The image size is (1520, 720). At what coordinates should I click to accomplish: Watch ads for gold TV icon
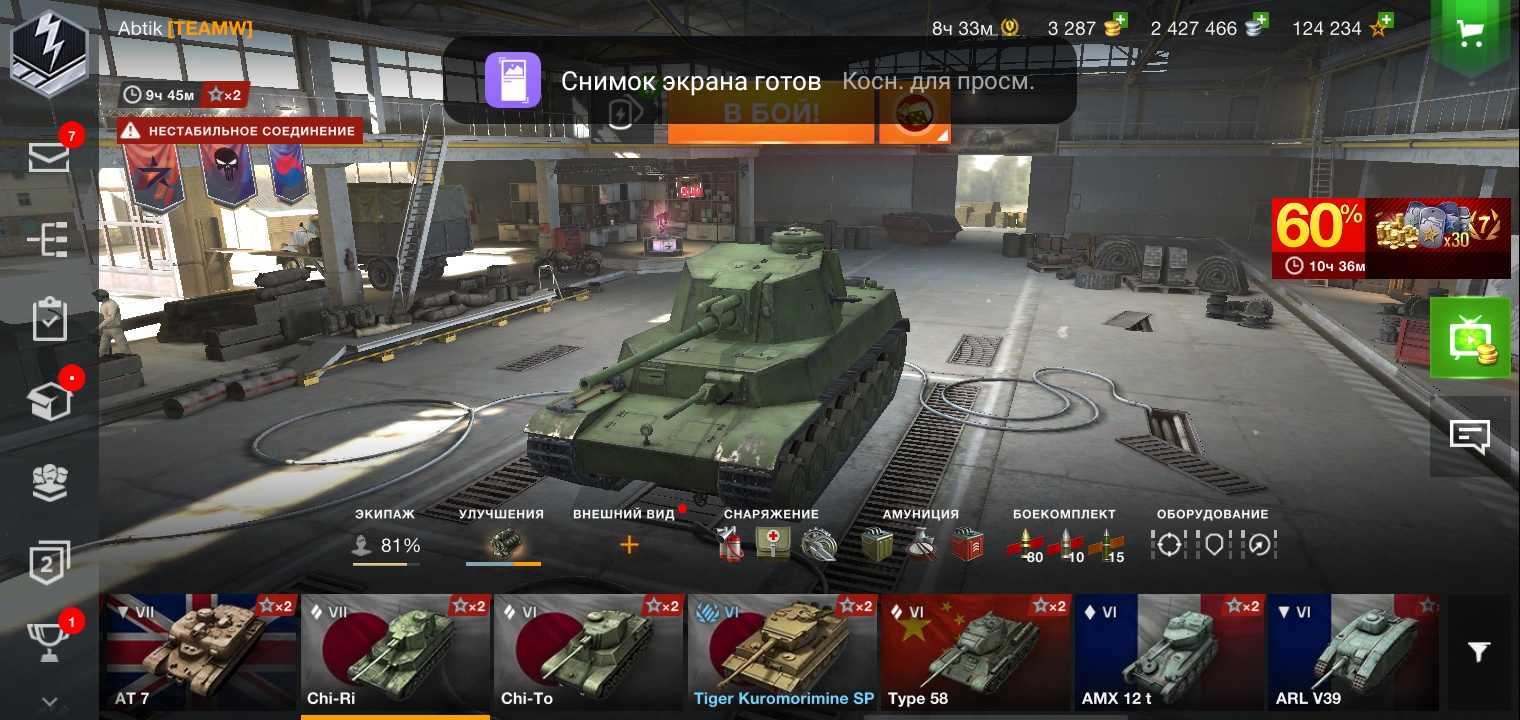[1470, 338]
